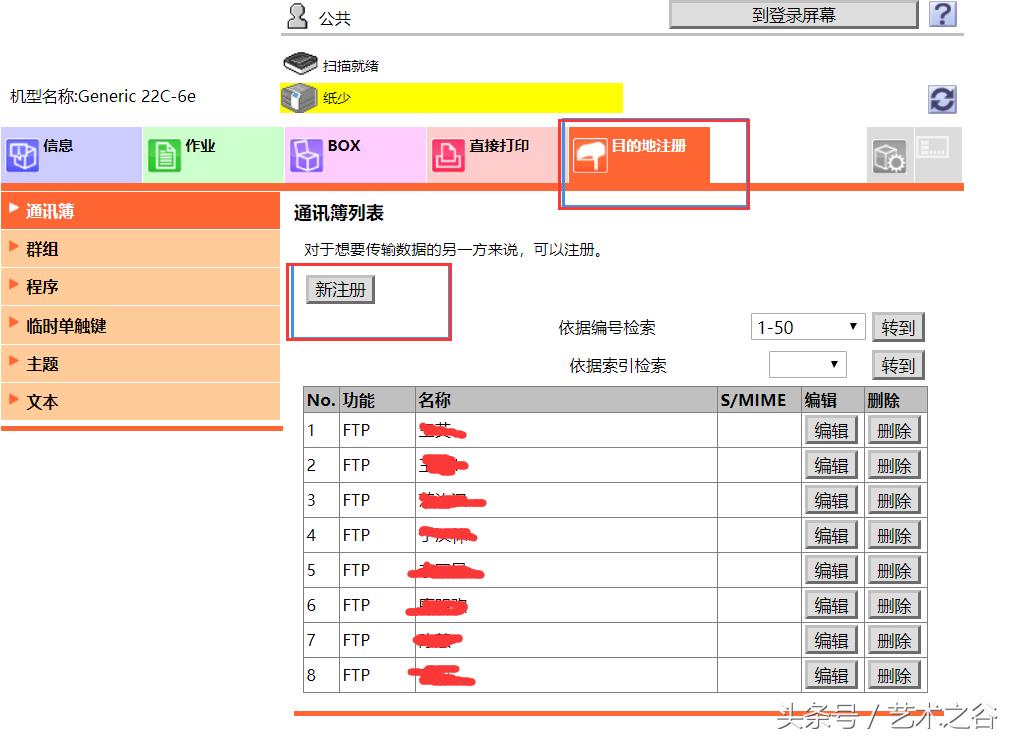Image resolution: width=1015 pixels, height=740 pixels.
Task: Open the help question mark icon
Action: coord(942,14)
